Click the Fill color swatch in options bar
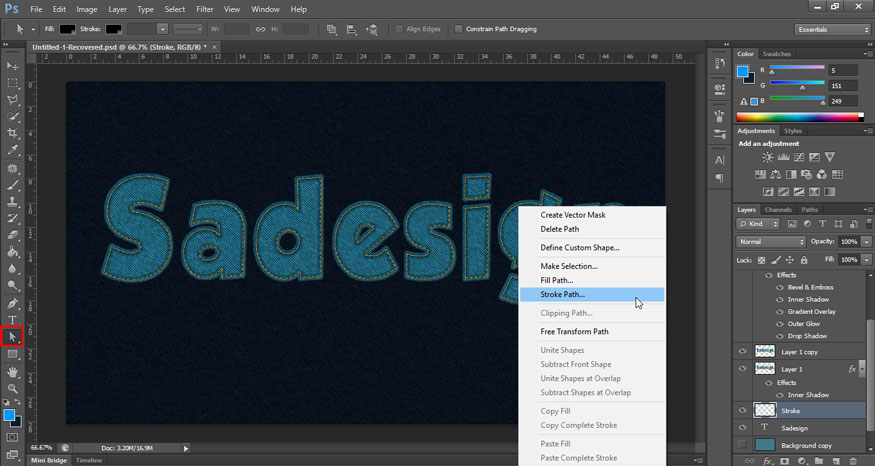The height and width of the screenshot is (466, 875). coord(68,29)
